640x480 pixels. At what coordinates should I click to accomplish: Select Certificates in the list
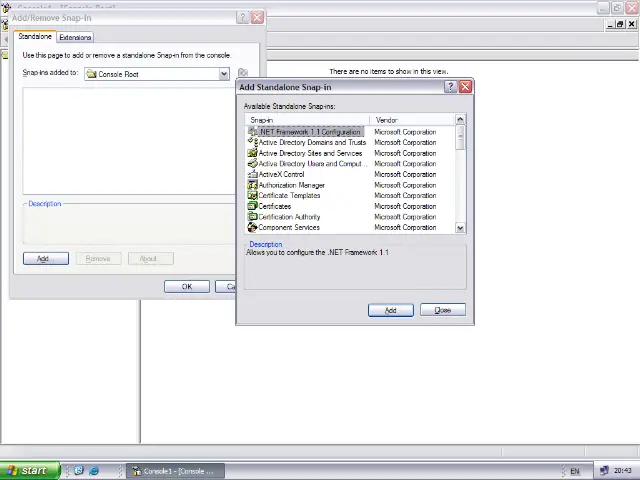(275, 206)
